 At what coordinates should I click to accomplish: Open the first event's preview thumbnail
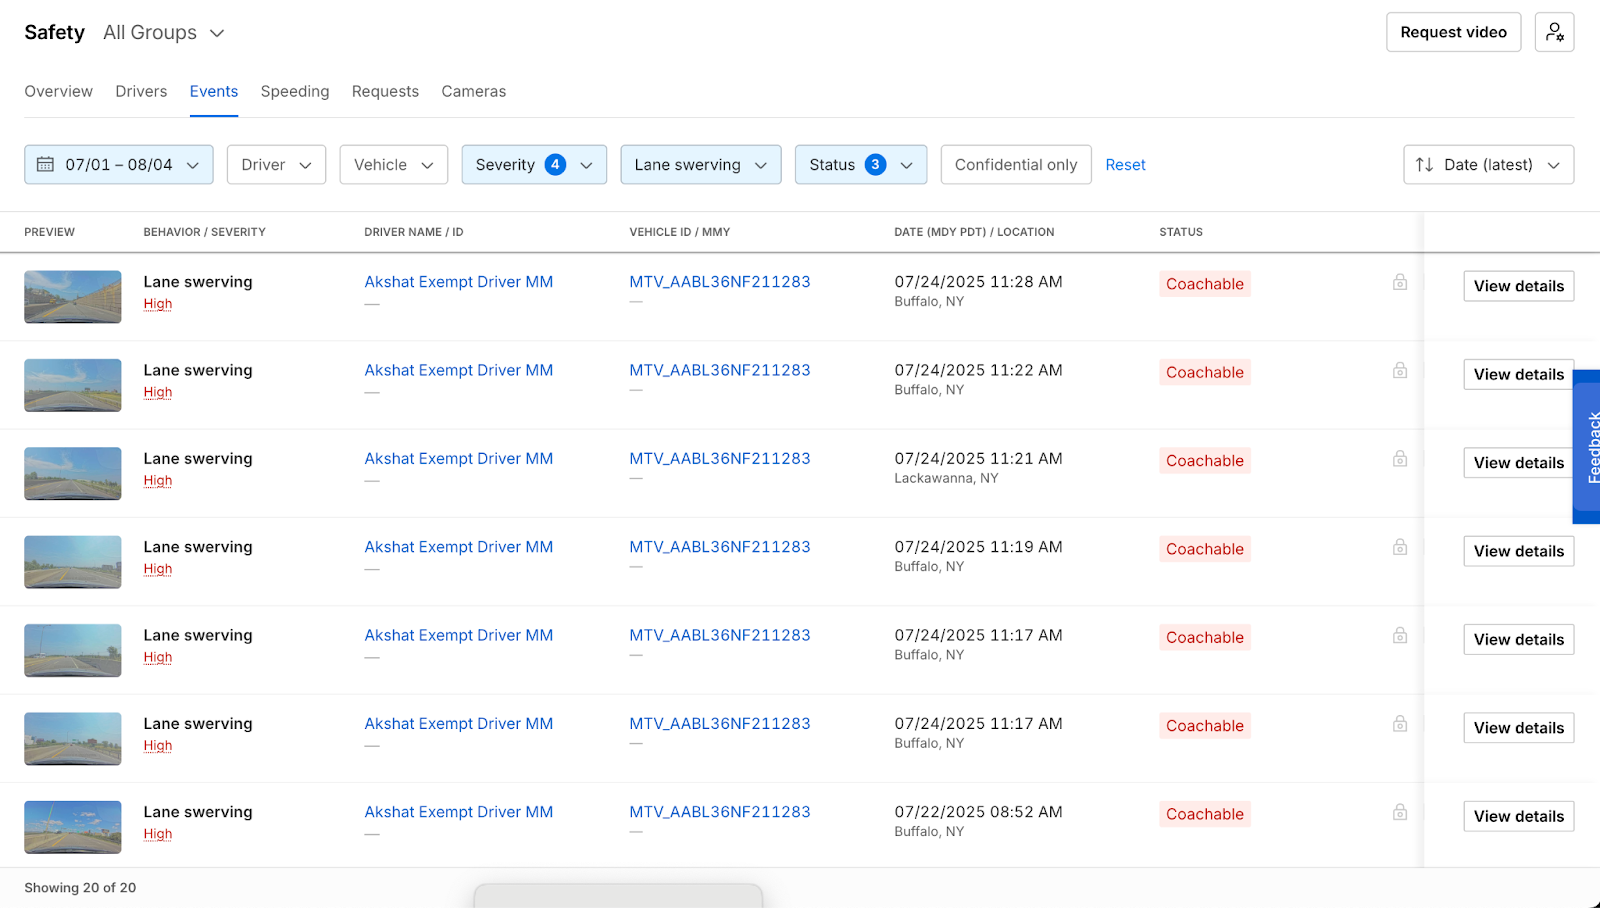click(x=73, y=297)
